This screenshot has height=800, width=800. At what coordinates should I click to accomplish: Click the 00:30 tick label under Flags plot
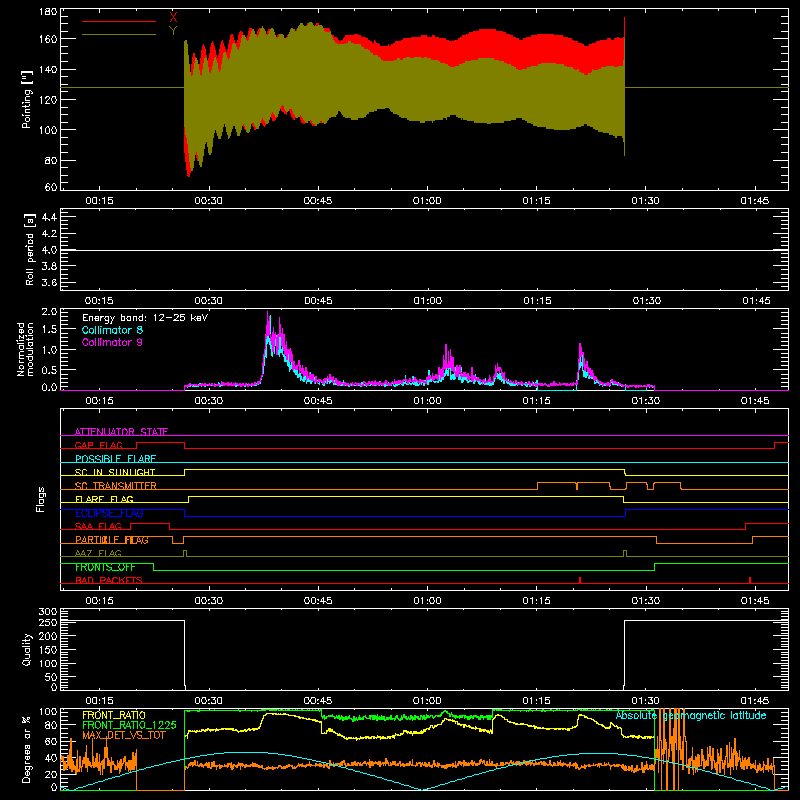point(208,601)
